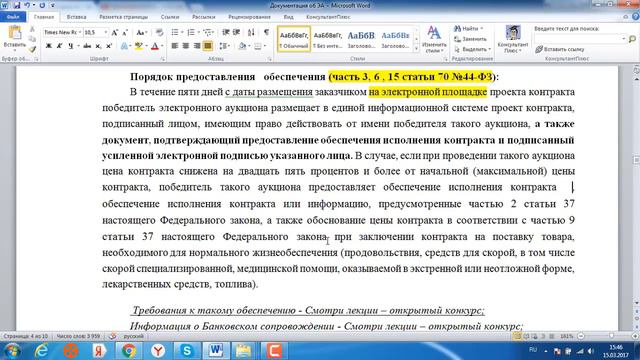
Task: Click Изменить стили button
Action: click(x=434, y=39)
